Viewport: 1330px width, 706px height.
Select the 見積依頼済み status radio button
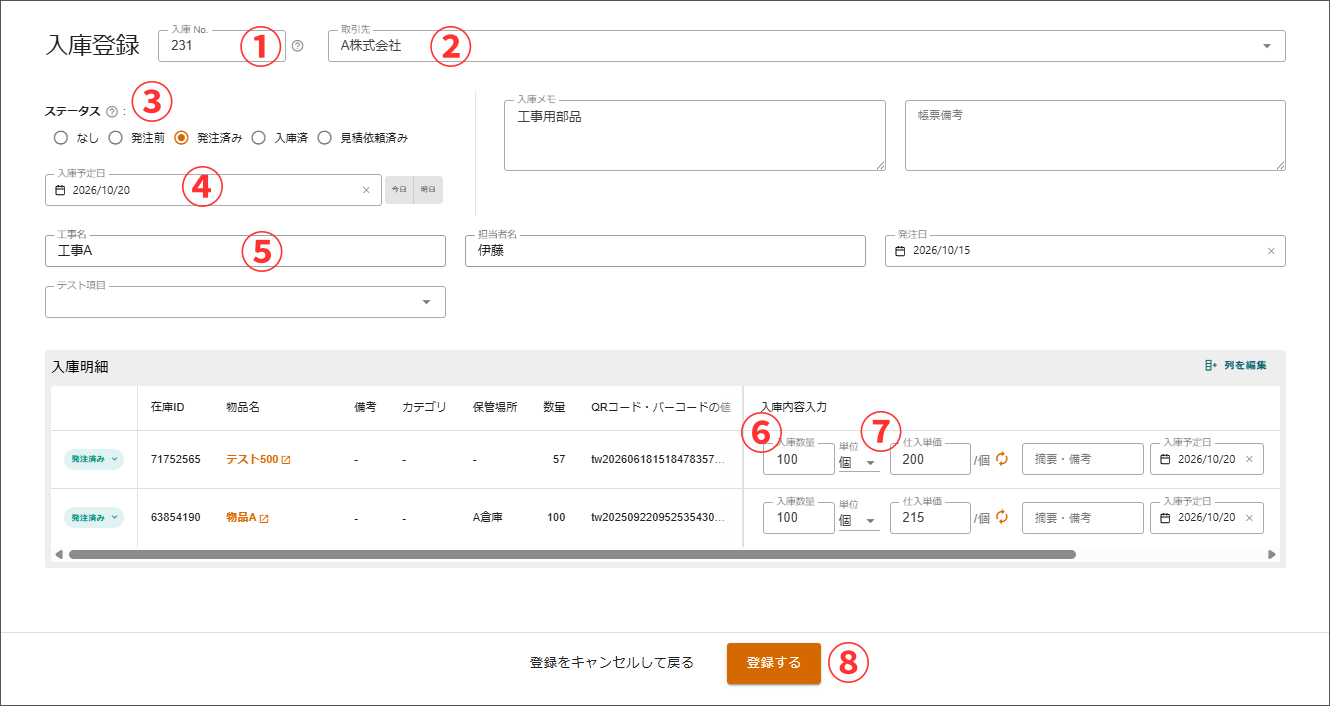(x=324, y=138)
